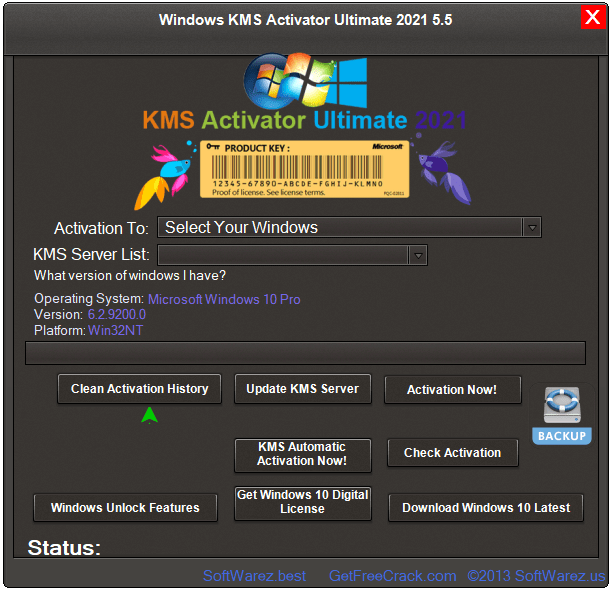This screenshot has width=612, height=590.
Task: Click the ©2013 SoftWarez.us link
Action: tap(536, 576)
